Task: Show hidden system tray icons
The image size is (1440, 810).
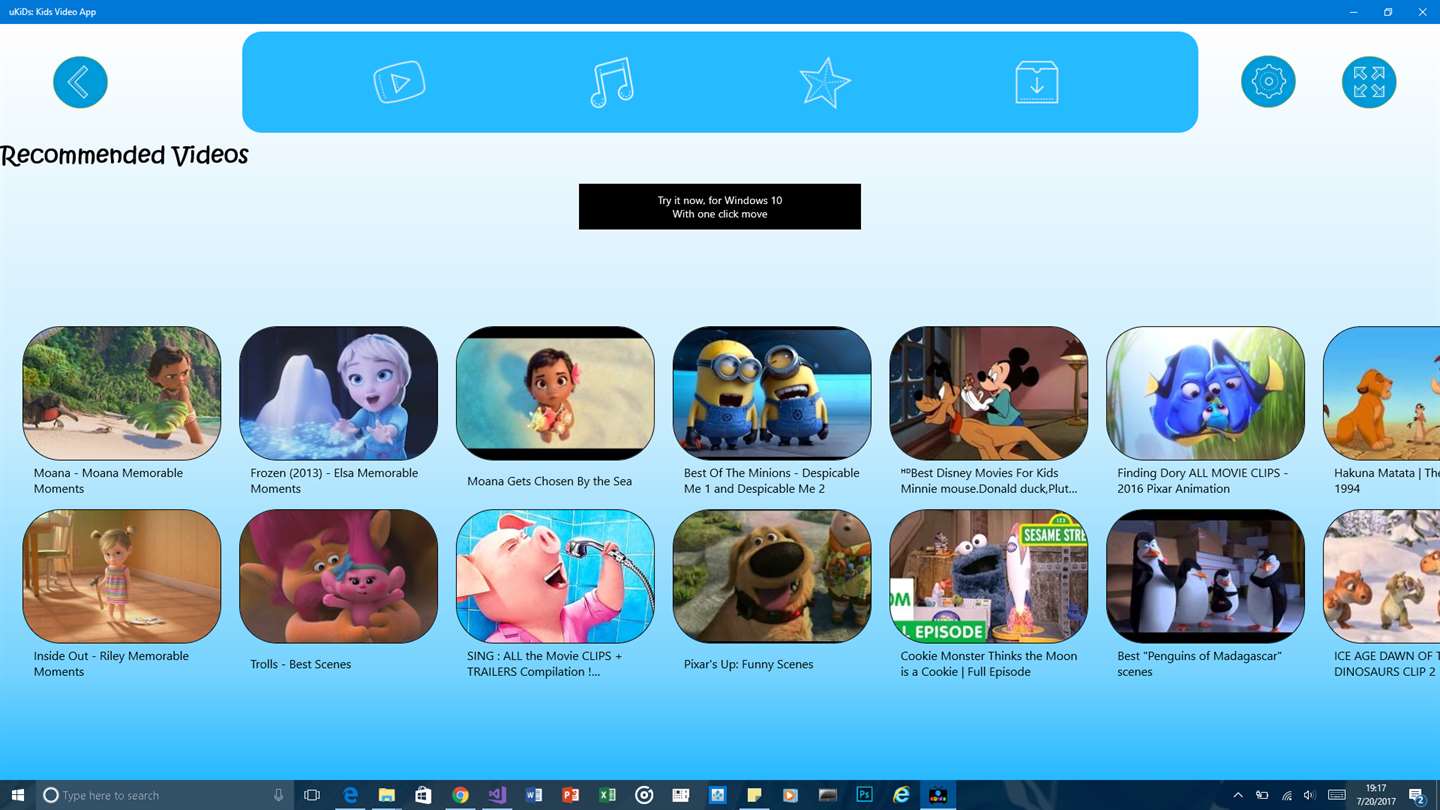Action: (1238, 795)
